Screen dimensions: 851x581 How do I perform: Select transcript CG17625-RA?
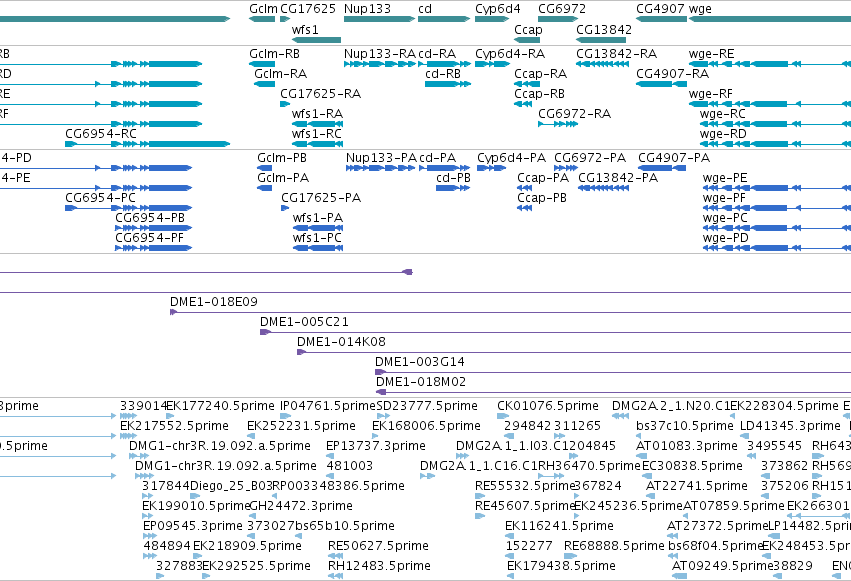(x=320, y=94)
